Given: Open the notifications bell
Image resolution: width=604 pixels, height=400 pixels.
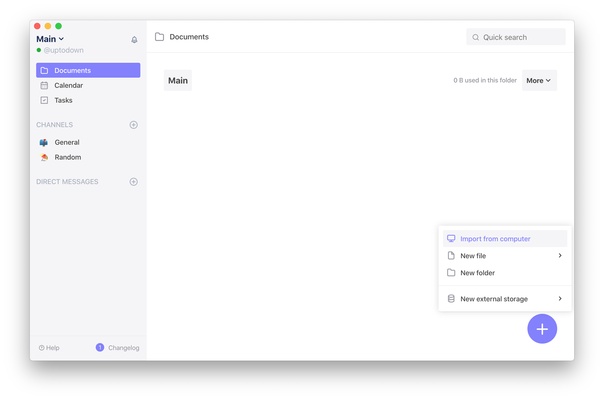Looking at the screenshot, I should pos(134,40).
